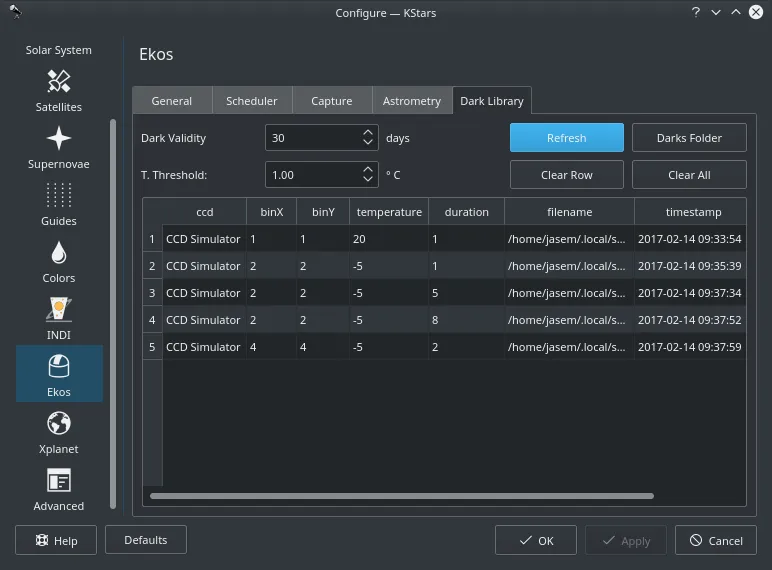Sort by the binY column header
Image resolution: width=772 pixels, height=570 pixels.
[323, 212]
